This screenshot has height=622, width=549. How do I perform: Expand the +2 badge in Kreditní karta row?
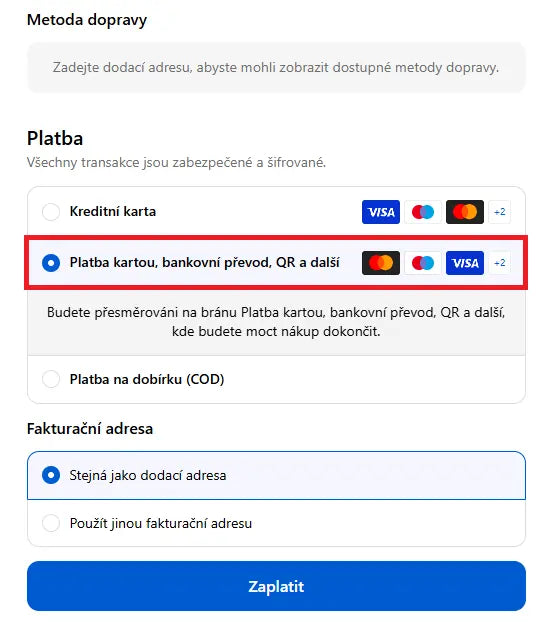tap(499, 212)
